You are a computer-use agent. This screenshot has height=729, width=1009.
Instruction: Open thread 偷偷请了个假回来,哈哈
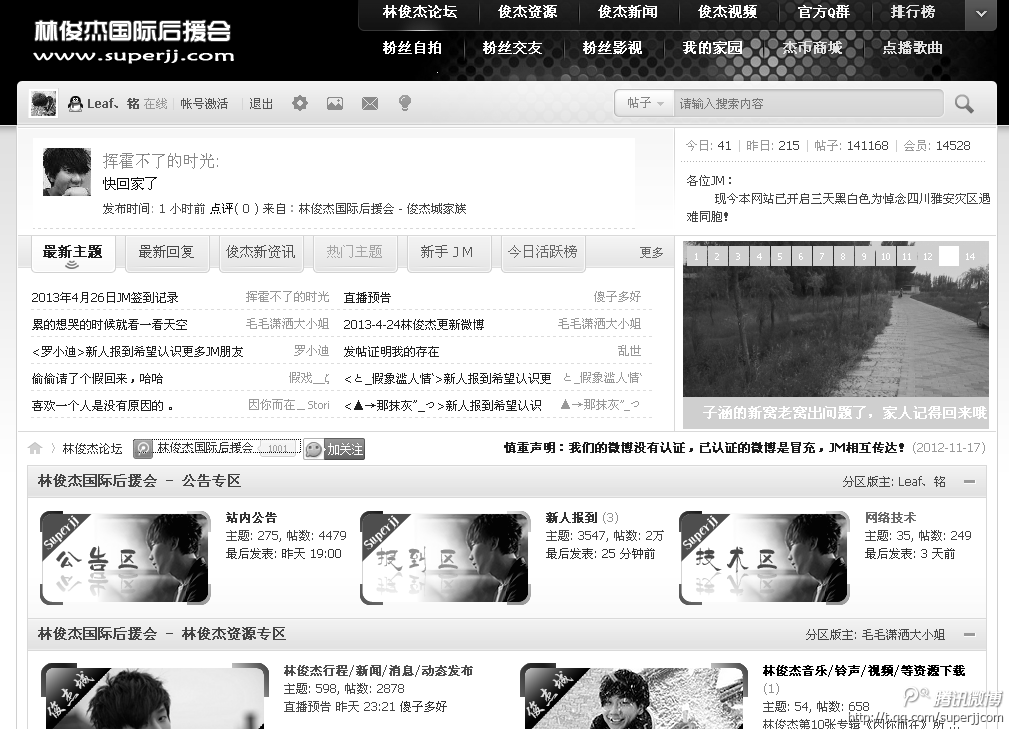pos(97,378)
